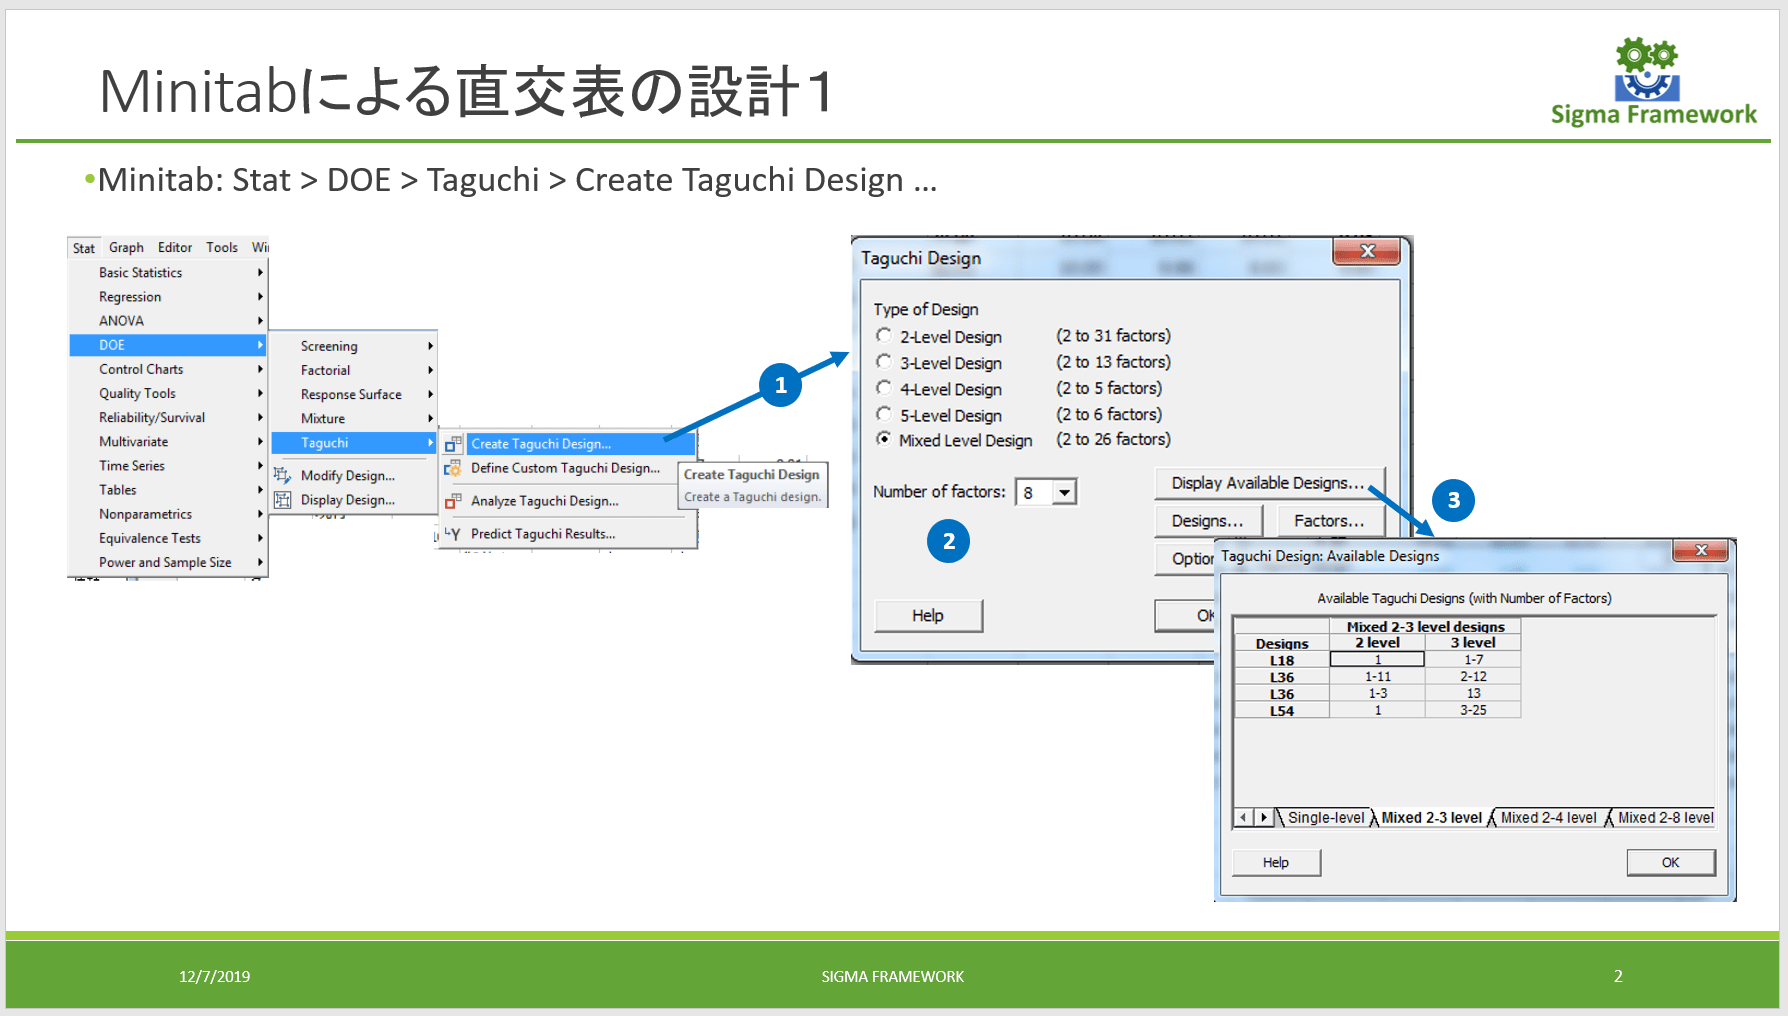Click the right tab-scroll arrow in Available Designs
The height and width of the screenshot is (1016, 1788).
tap(1263, 817)
